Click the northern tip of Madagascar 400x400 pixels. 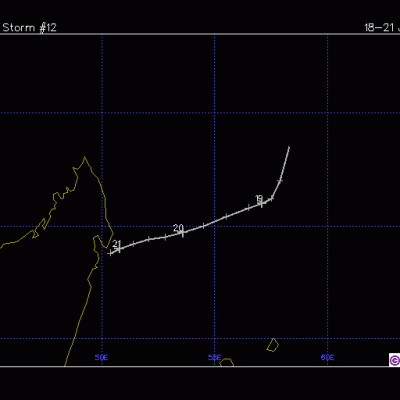[x=85, y=158]
